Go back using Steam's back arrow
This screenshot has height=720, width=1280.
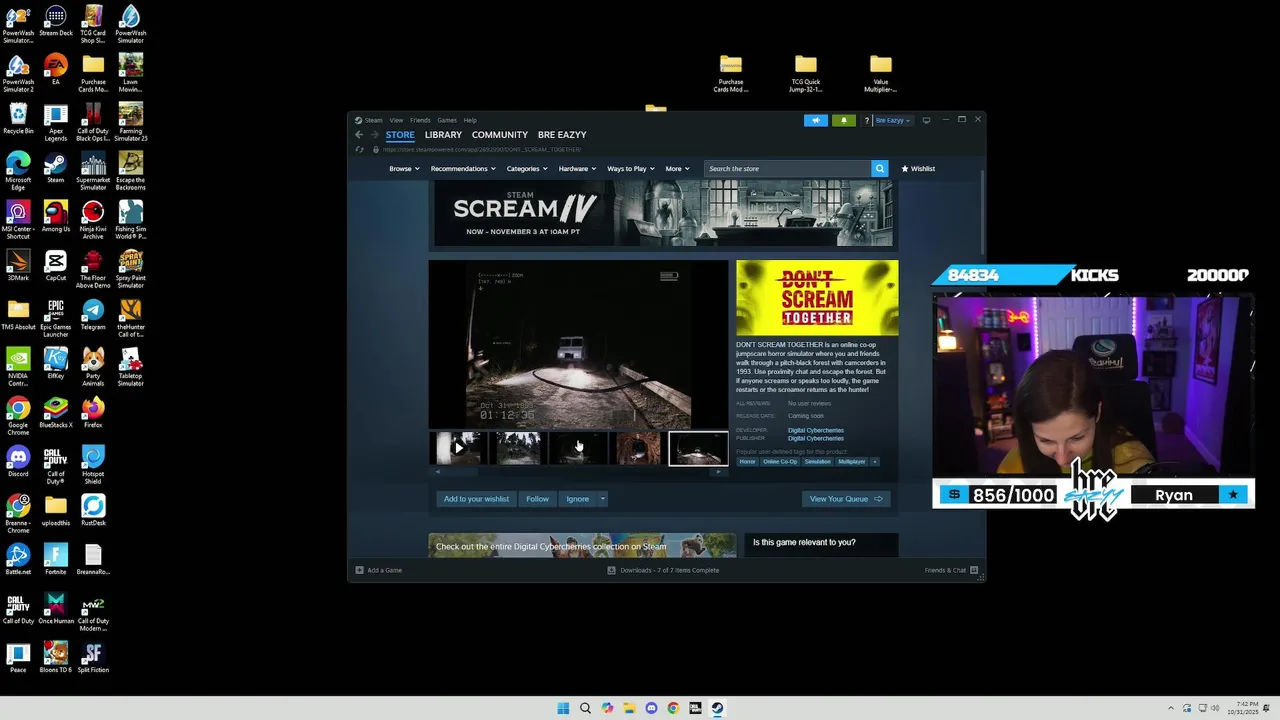[x=359, y=135]
